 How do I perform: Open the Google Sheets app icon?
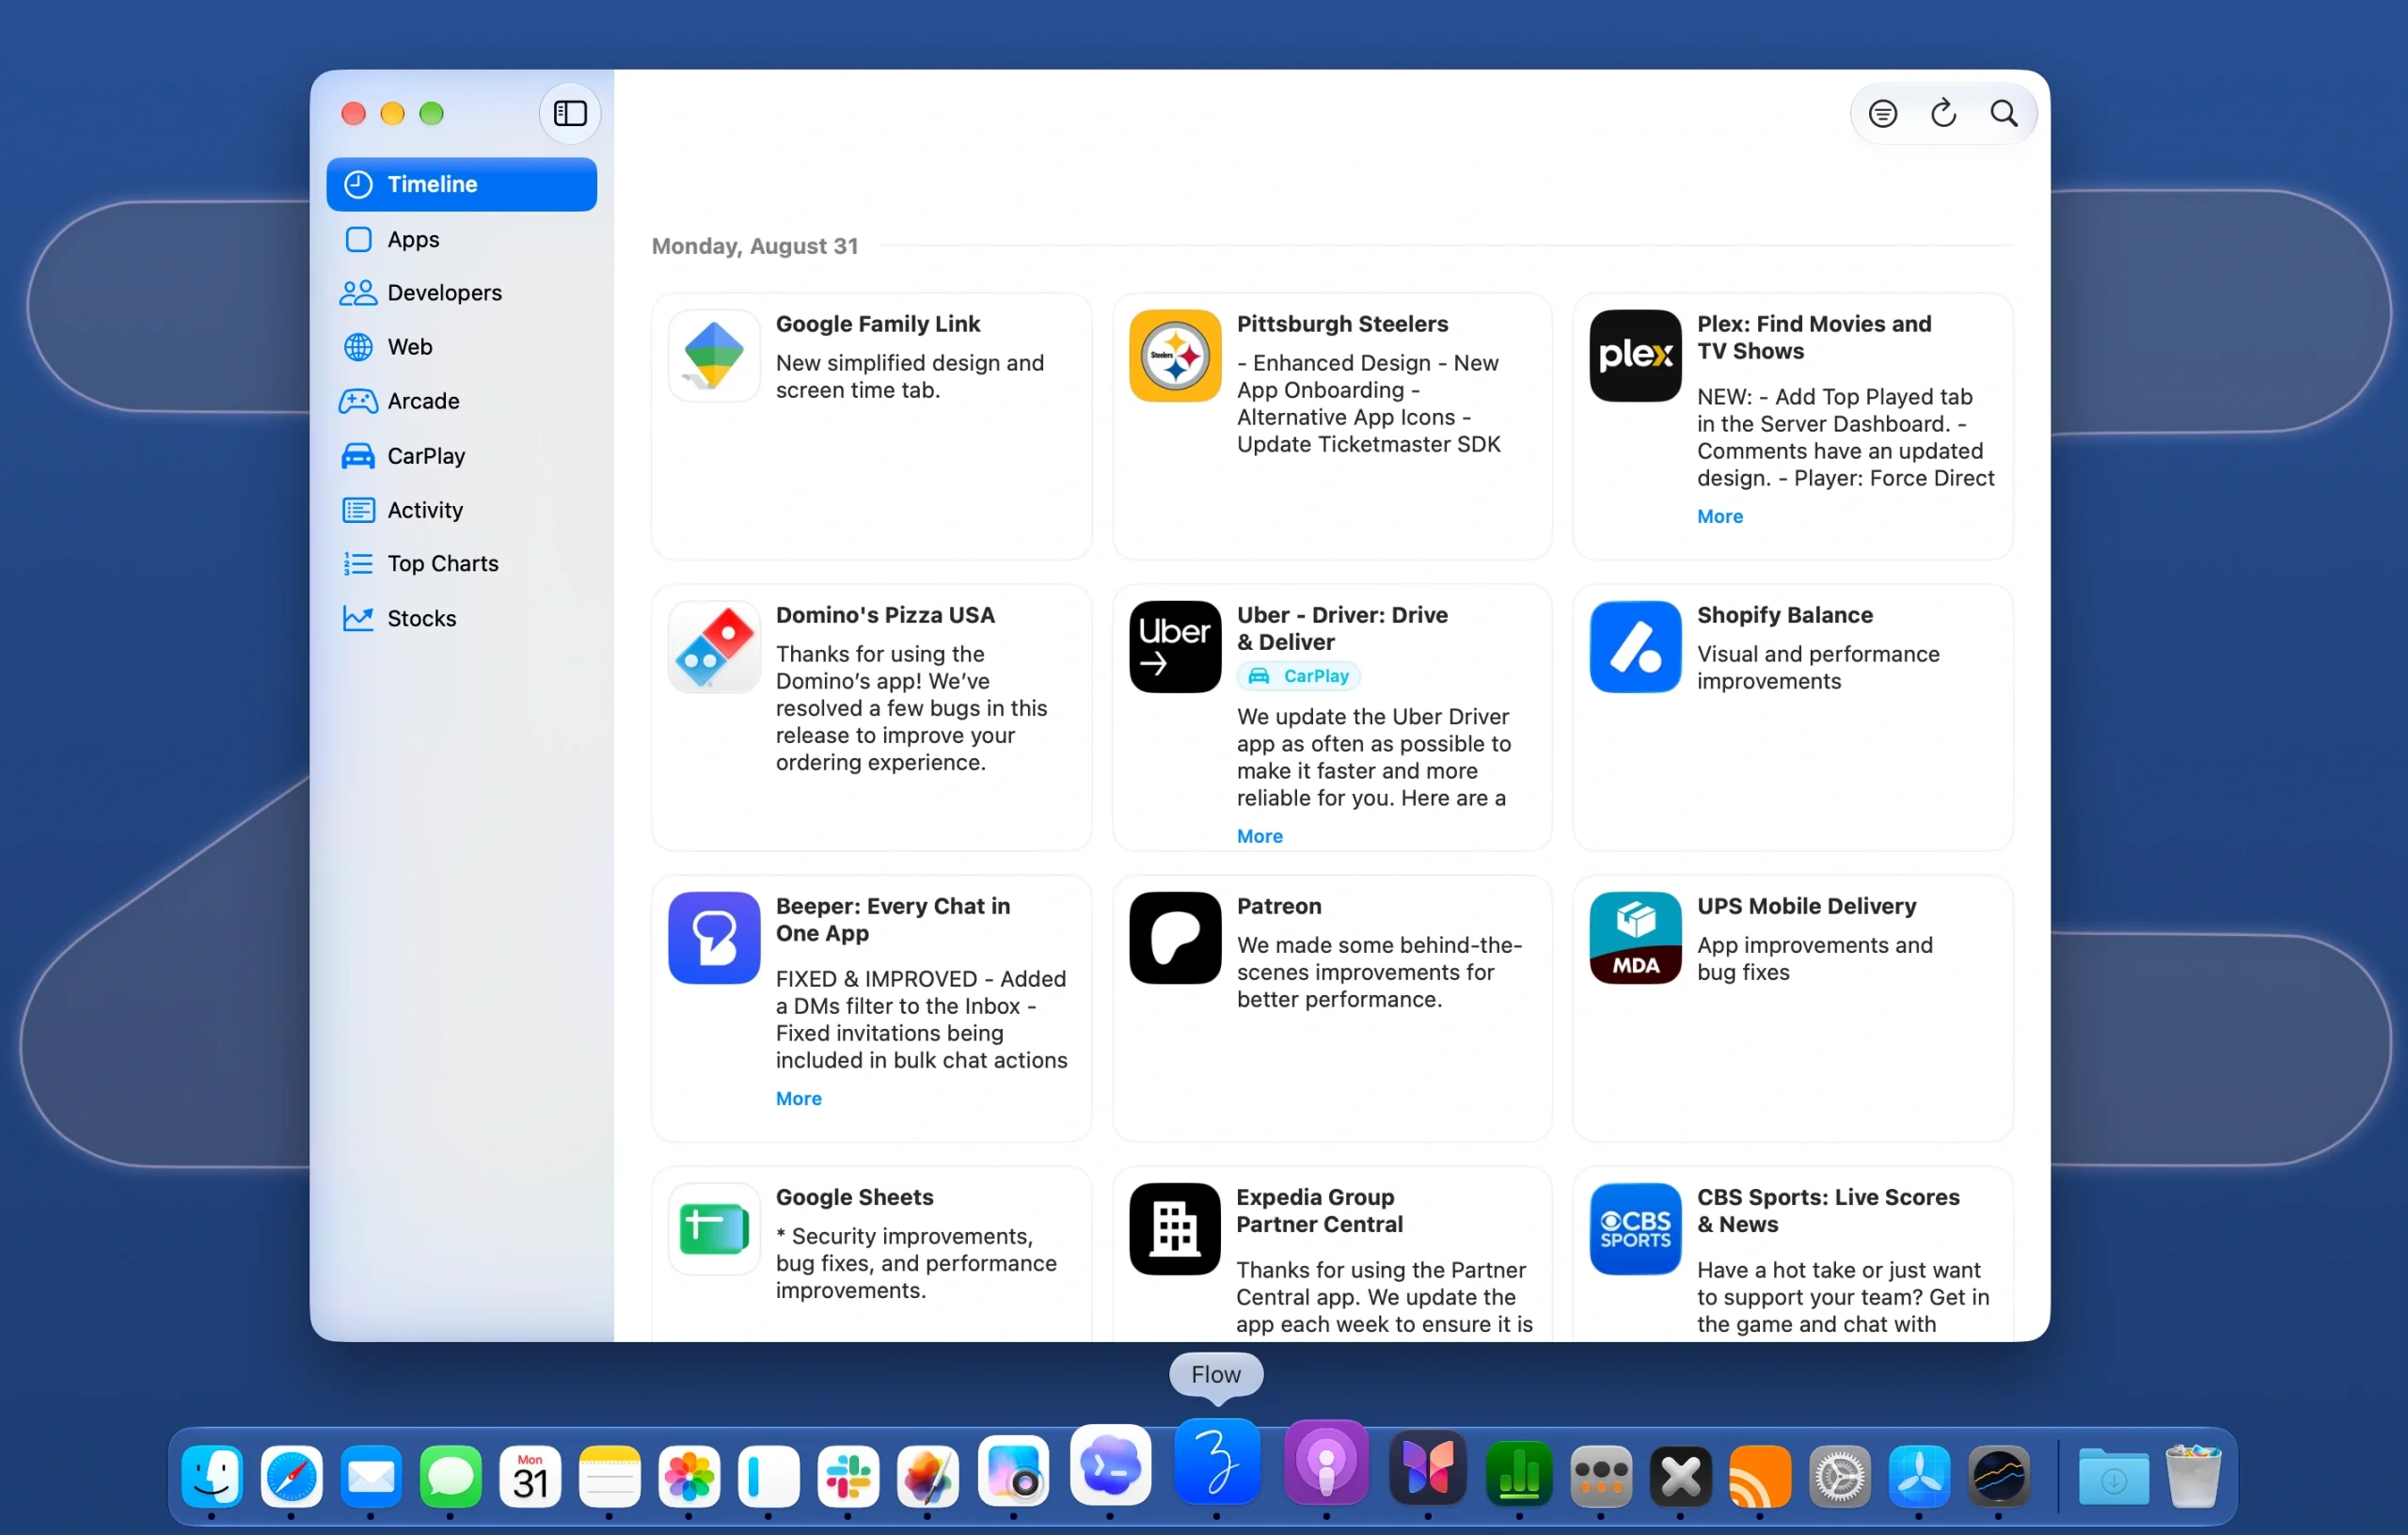[x=714, y=1229]
